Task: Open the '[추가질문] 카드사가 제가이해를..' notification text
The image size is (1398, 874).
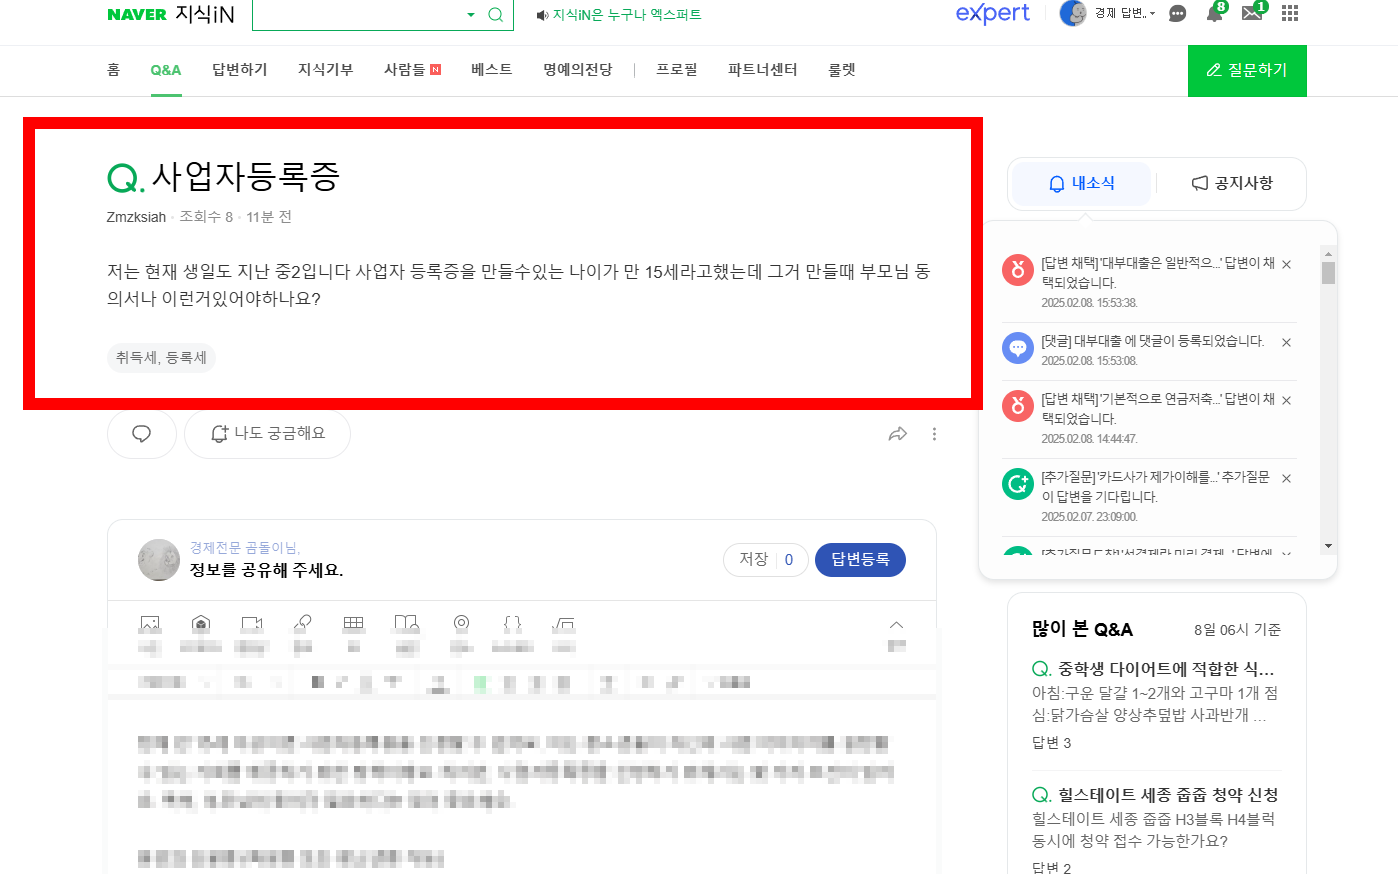Action: coord(1156,487)
